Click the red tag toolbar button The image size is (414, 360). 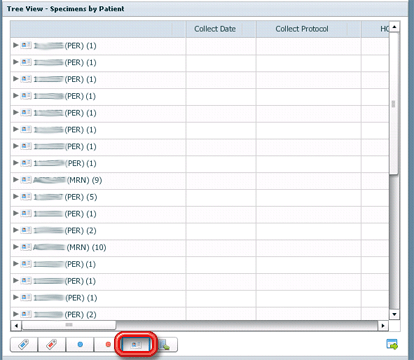point(52,344)
